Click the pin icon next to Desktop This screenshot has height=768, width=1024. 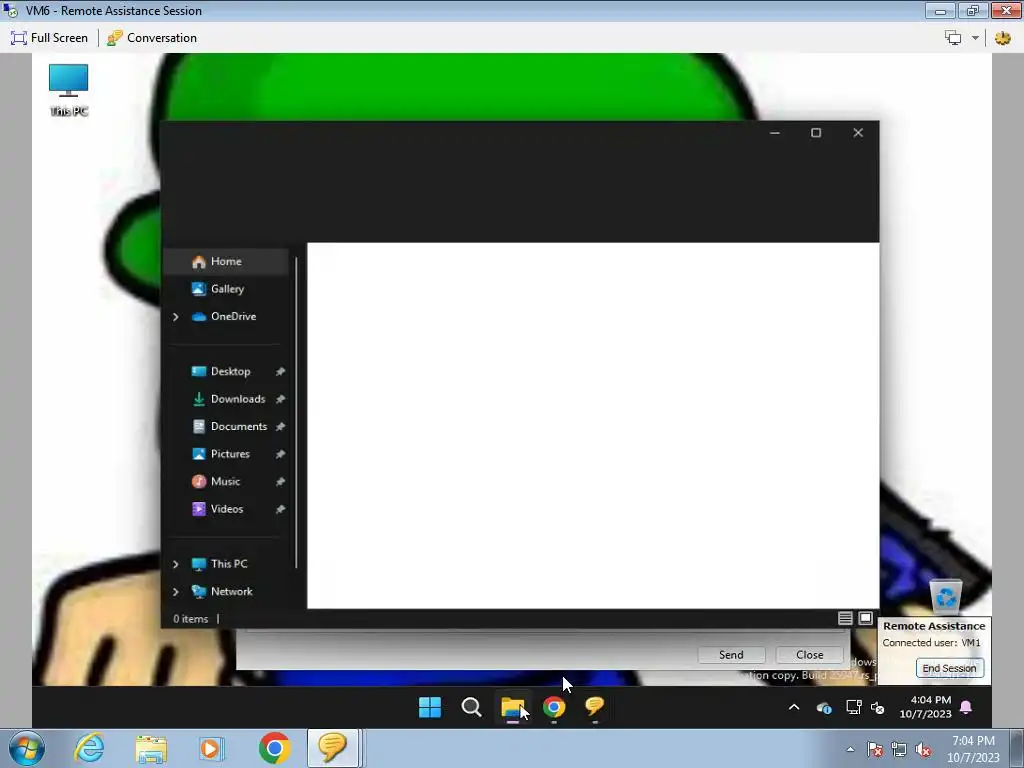pos(280,372)
